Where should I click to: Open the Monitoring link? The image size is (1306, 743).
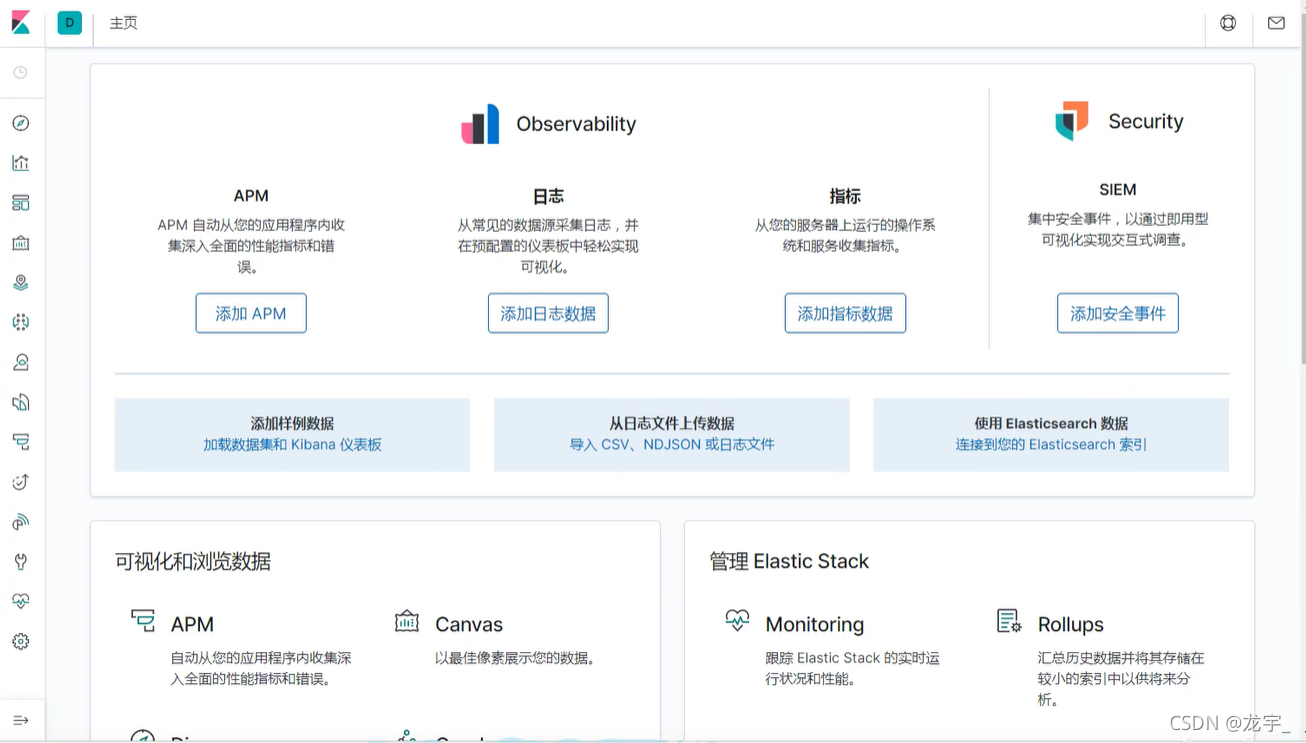pos(815,624)
